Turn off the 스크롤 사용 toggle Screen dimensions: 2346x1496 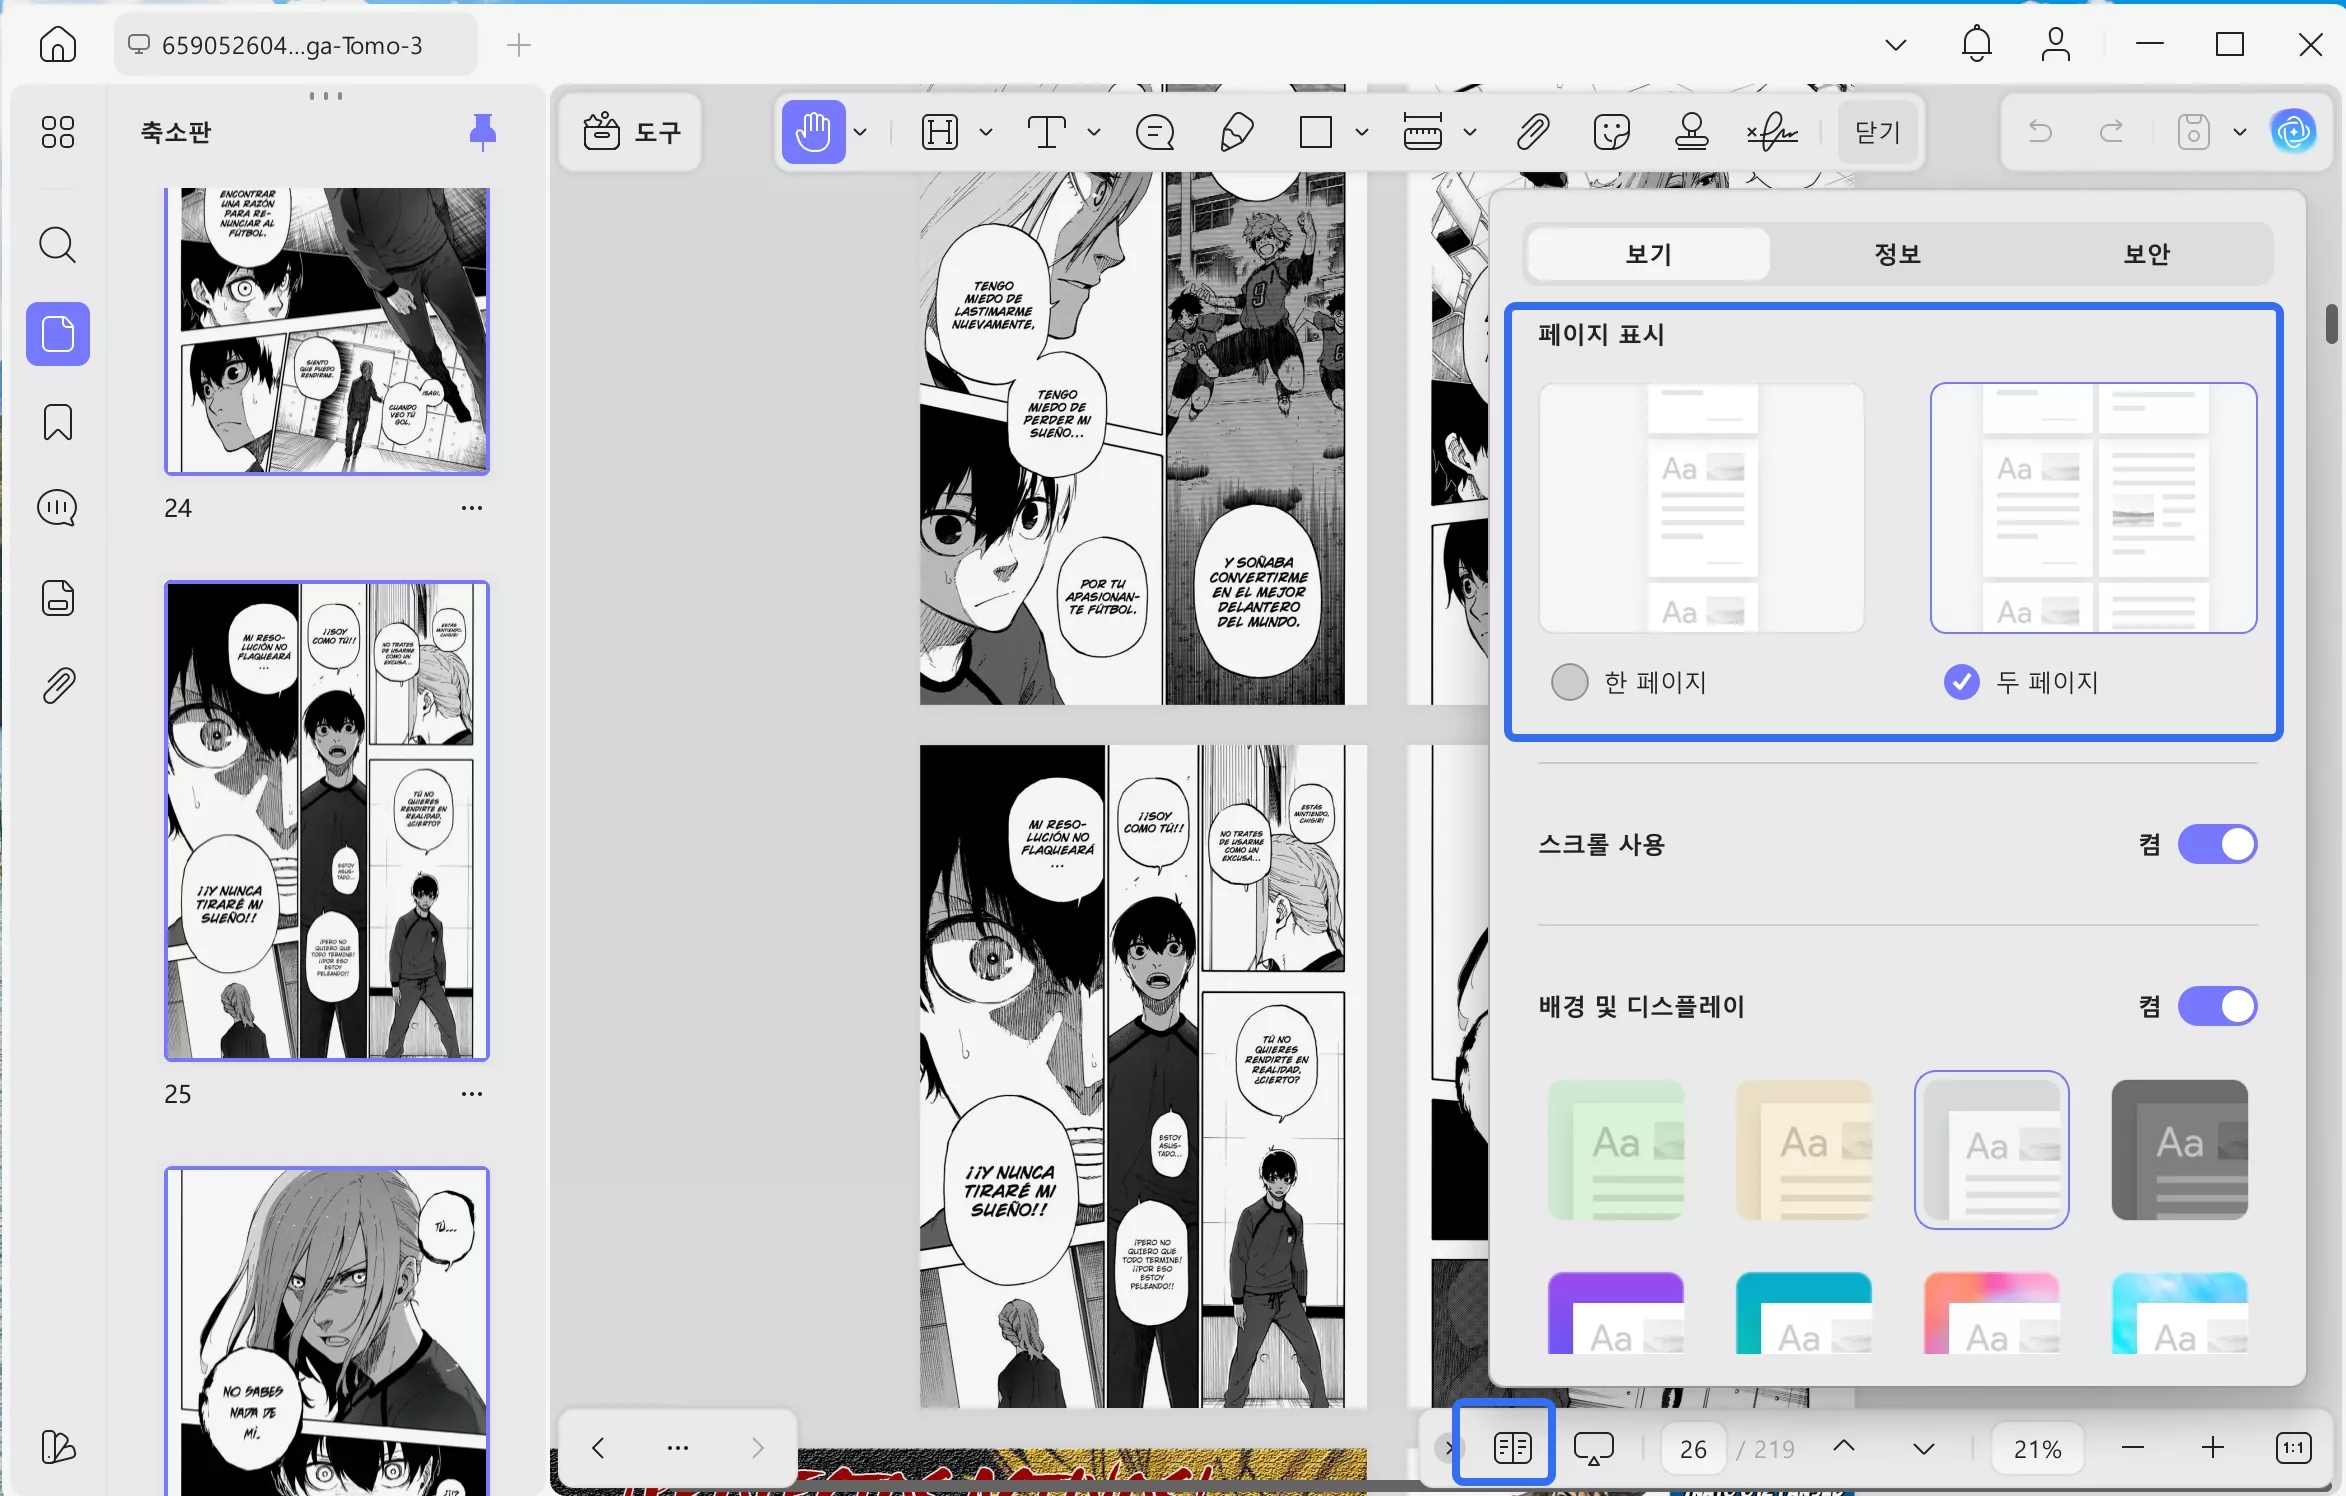tap(2217, 845)
